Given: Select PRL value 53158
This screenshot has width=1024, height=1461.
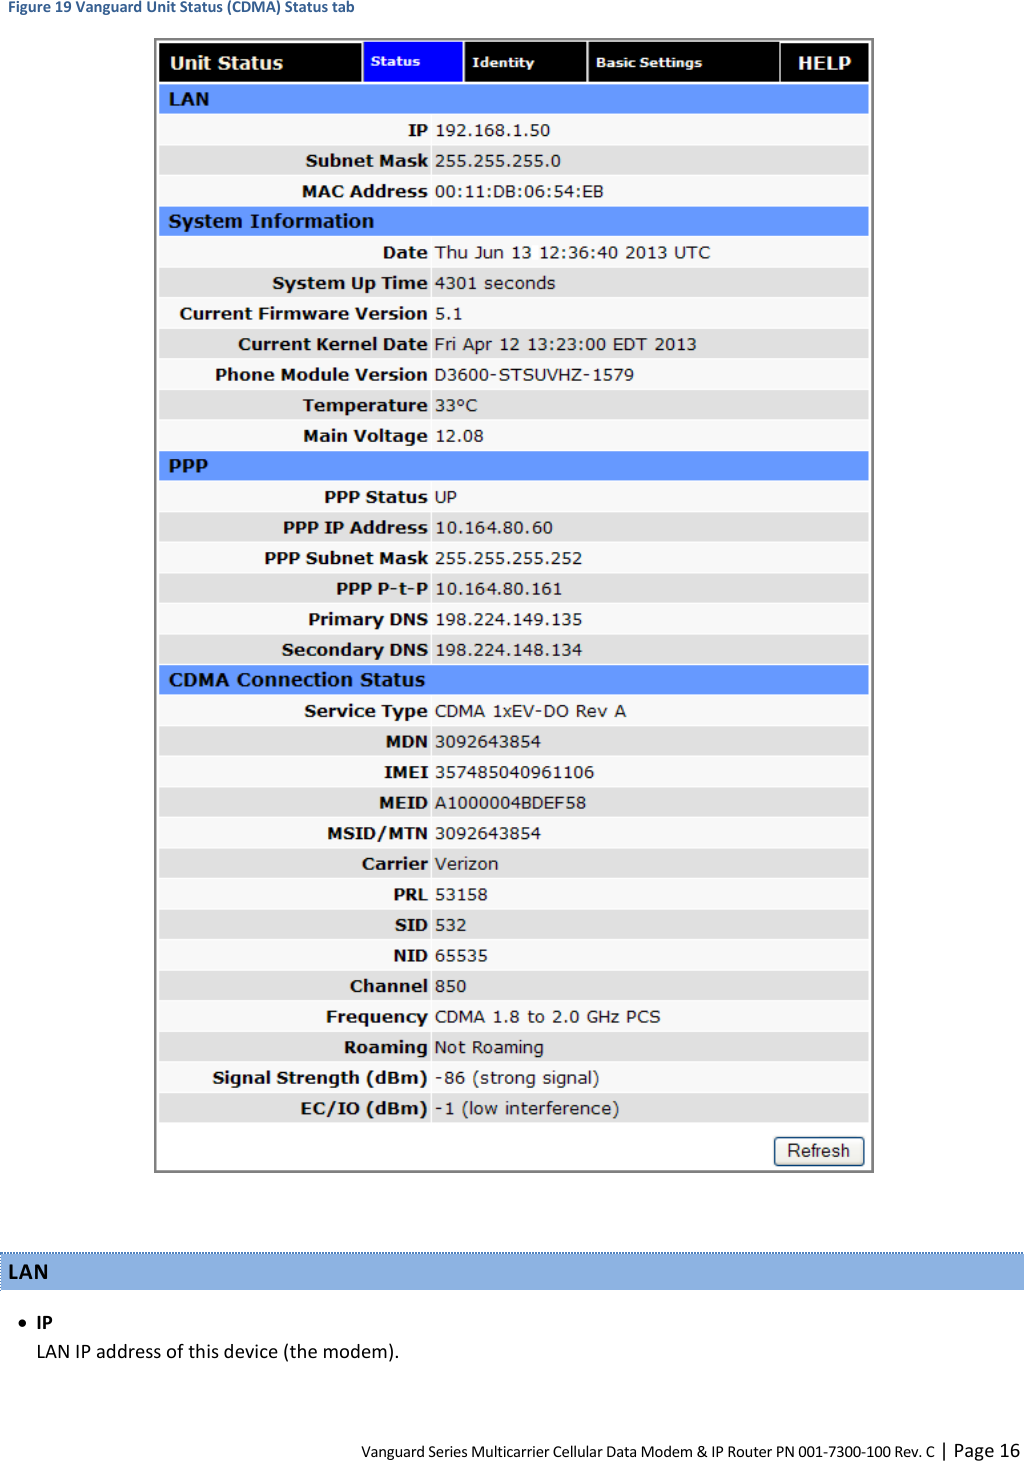Looking at the screenshot, I should coord(461,895).
